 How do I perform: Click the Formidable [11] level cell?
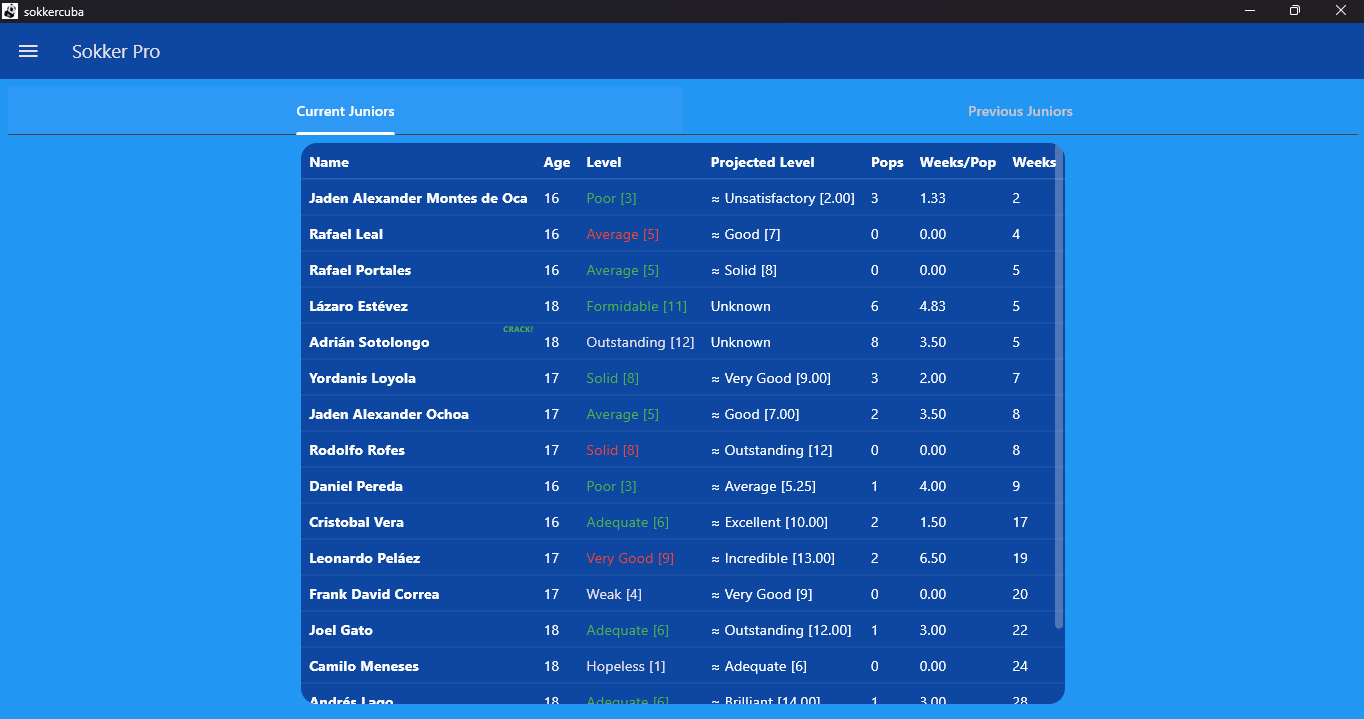(x=636, y=306)
